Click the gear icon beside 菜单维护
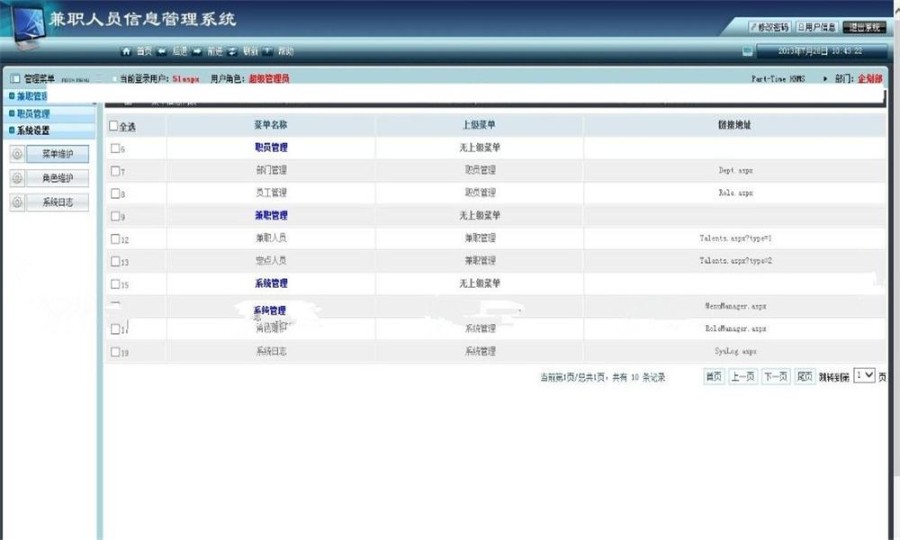Viewport: 900px width, 540px height. tap(17, 154)
